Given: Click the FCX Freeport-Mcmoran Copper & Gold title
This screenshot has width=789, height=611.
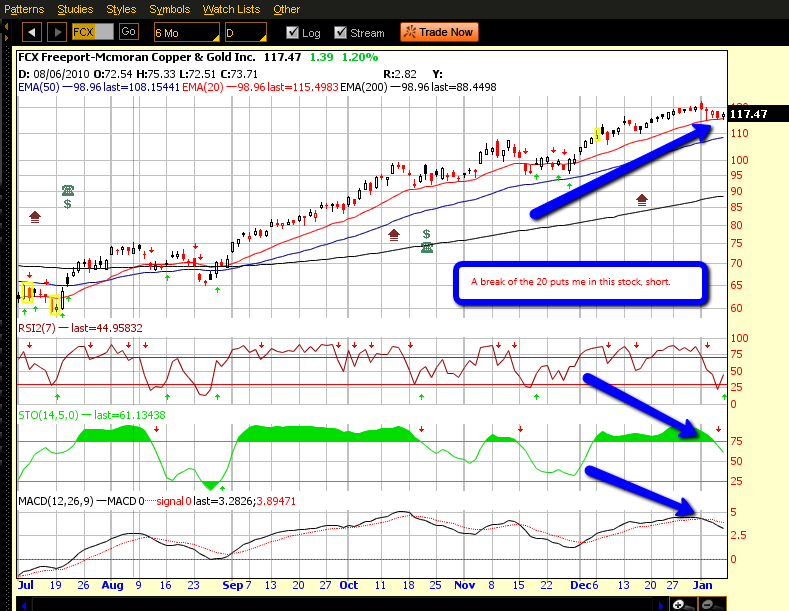Looking at the screenshot, I should 136,57.
